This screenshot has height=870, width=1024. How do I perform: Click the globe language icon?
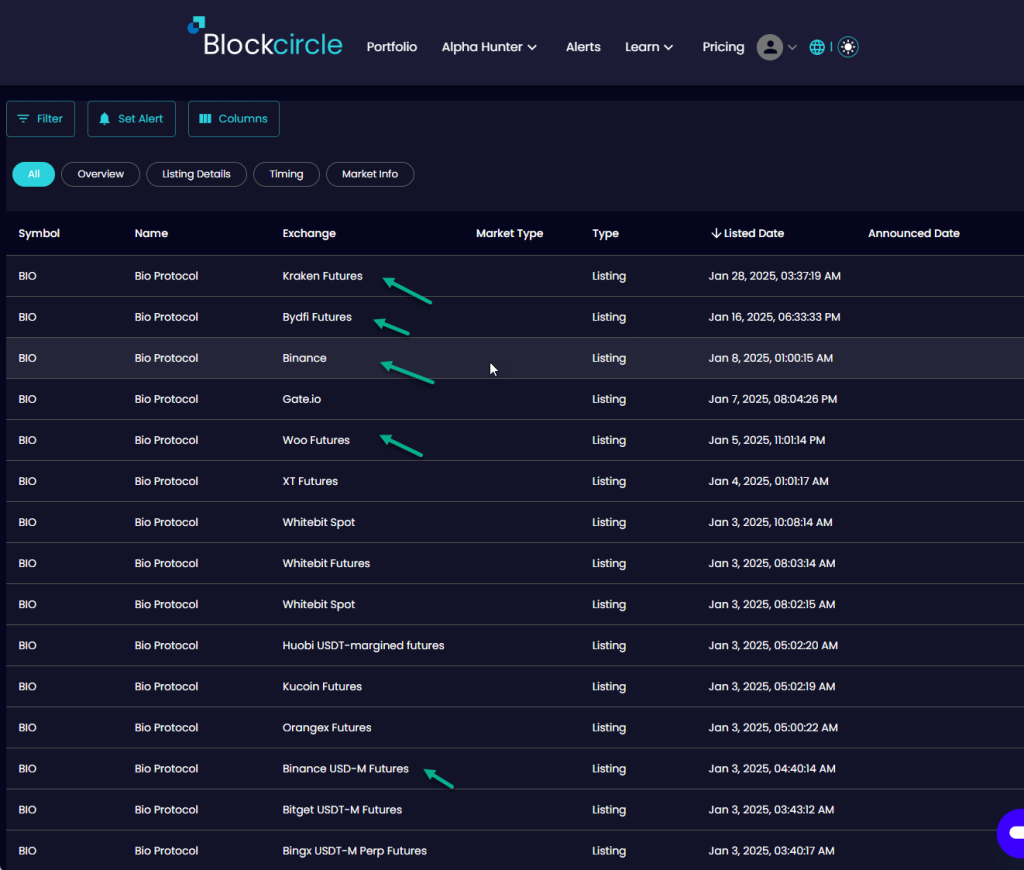click(x=817, y=47)
